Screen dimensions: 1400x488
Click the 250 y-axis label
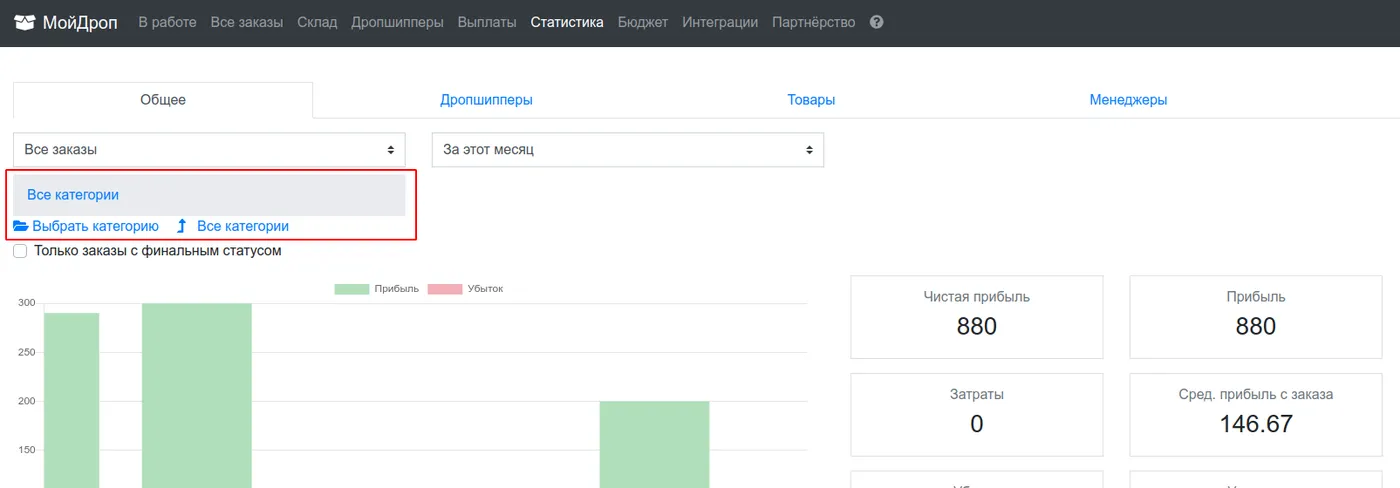point(26,352)
